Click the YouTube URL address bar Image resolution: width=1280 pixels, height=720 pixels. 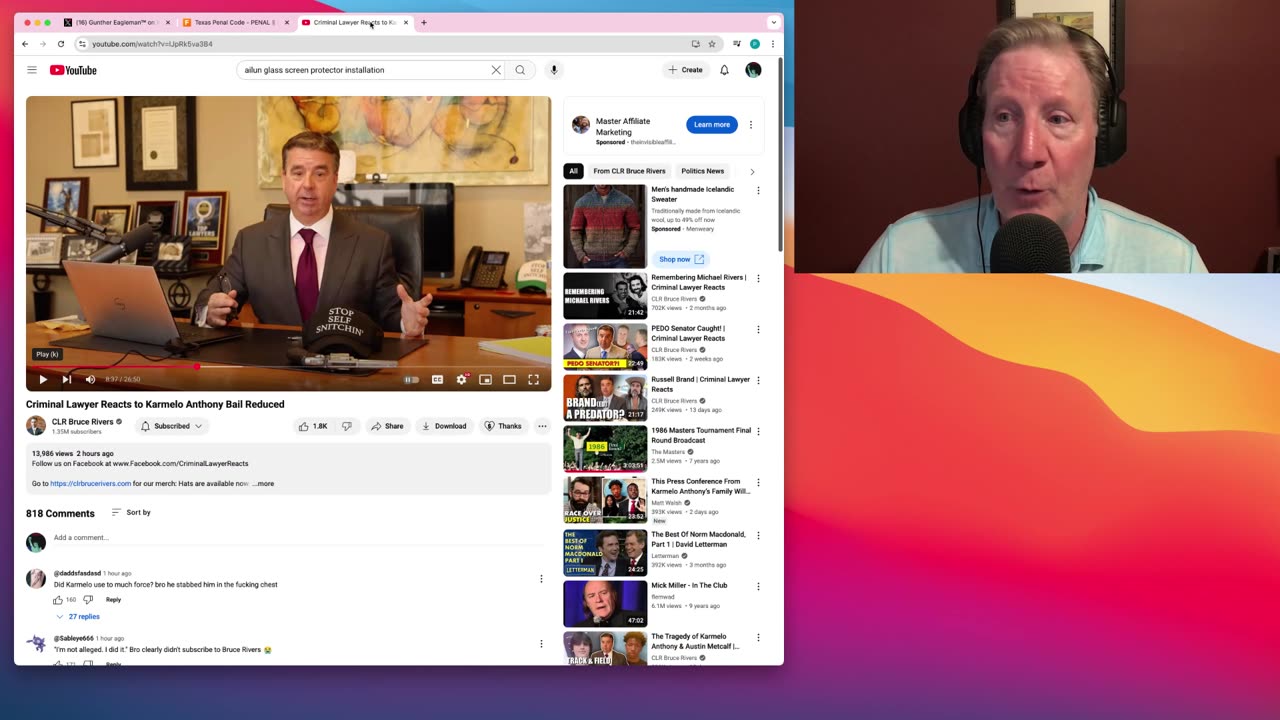(x=385, y=44)
